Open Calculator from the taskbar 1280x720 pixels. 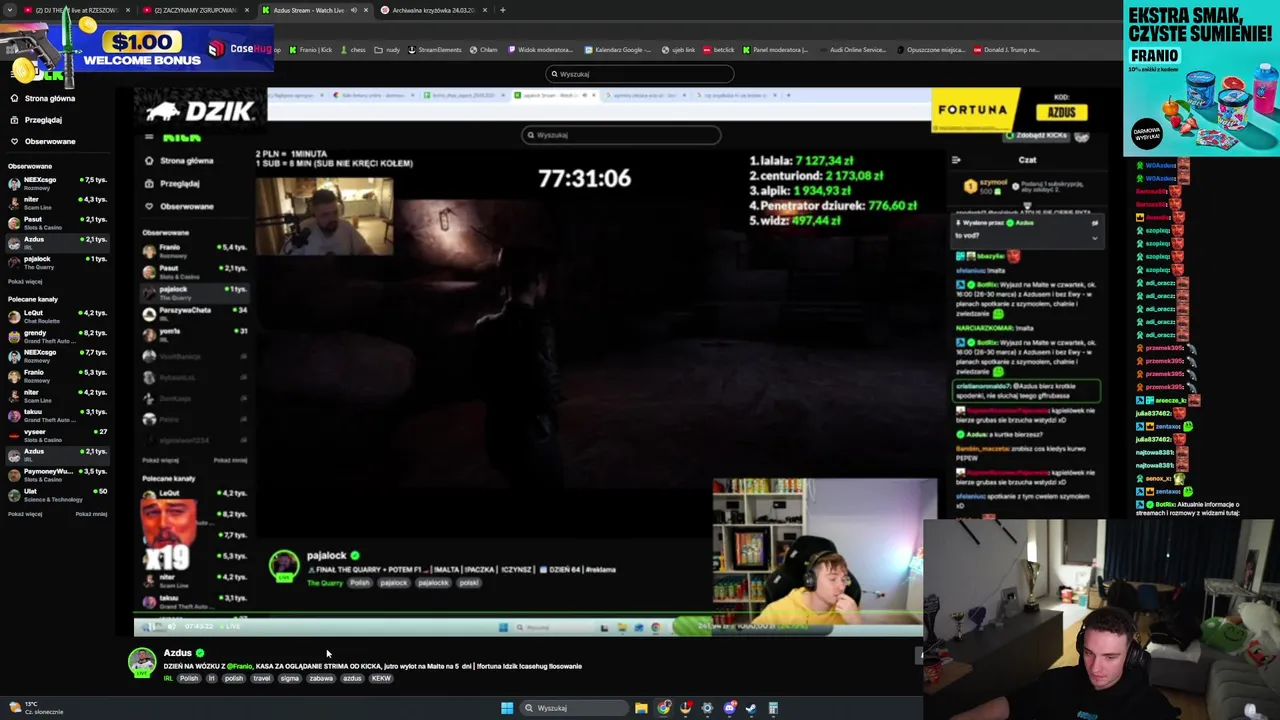pyautogui.click(x=773, y=709)
